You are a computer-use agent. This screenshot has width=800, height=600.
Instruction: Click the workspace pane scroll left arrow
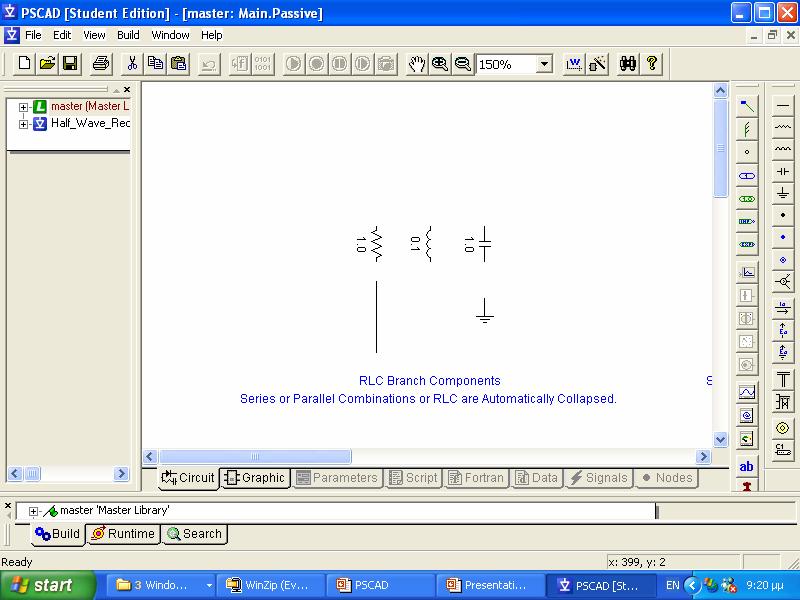[15, 474]
